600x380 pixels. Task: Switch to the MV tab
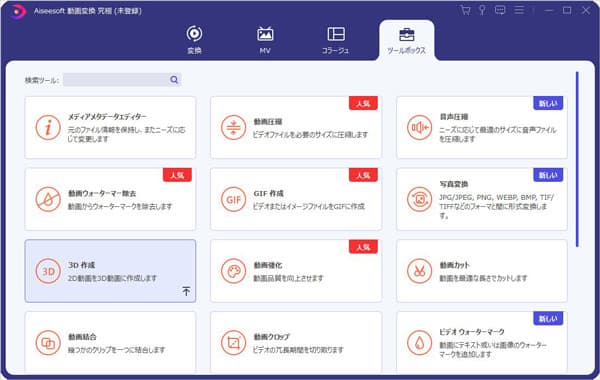(265, 40)
